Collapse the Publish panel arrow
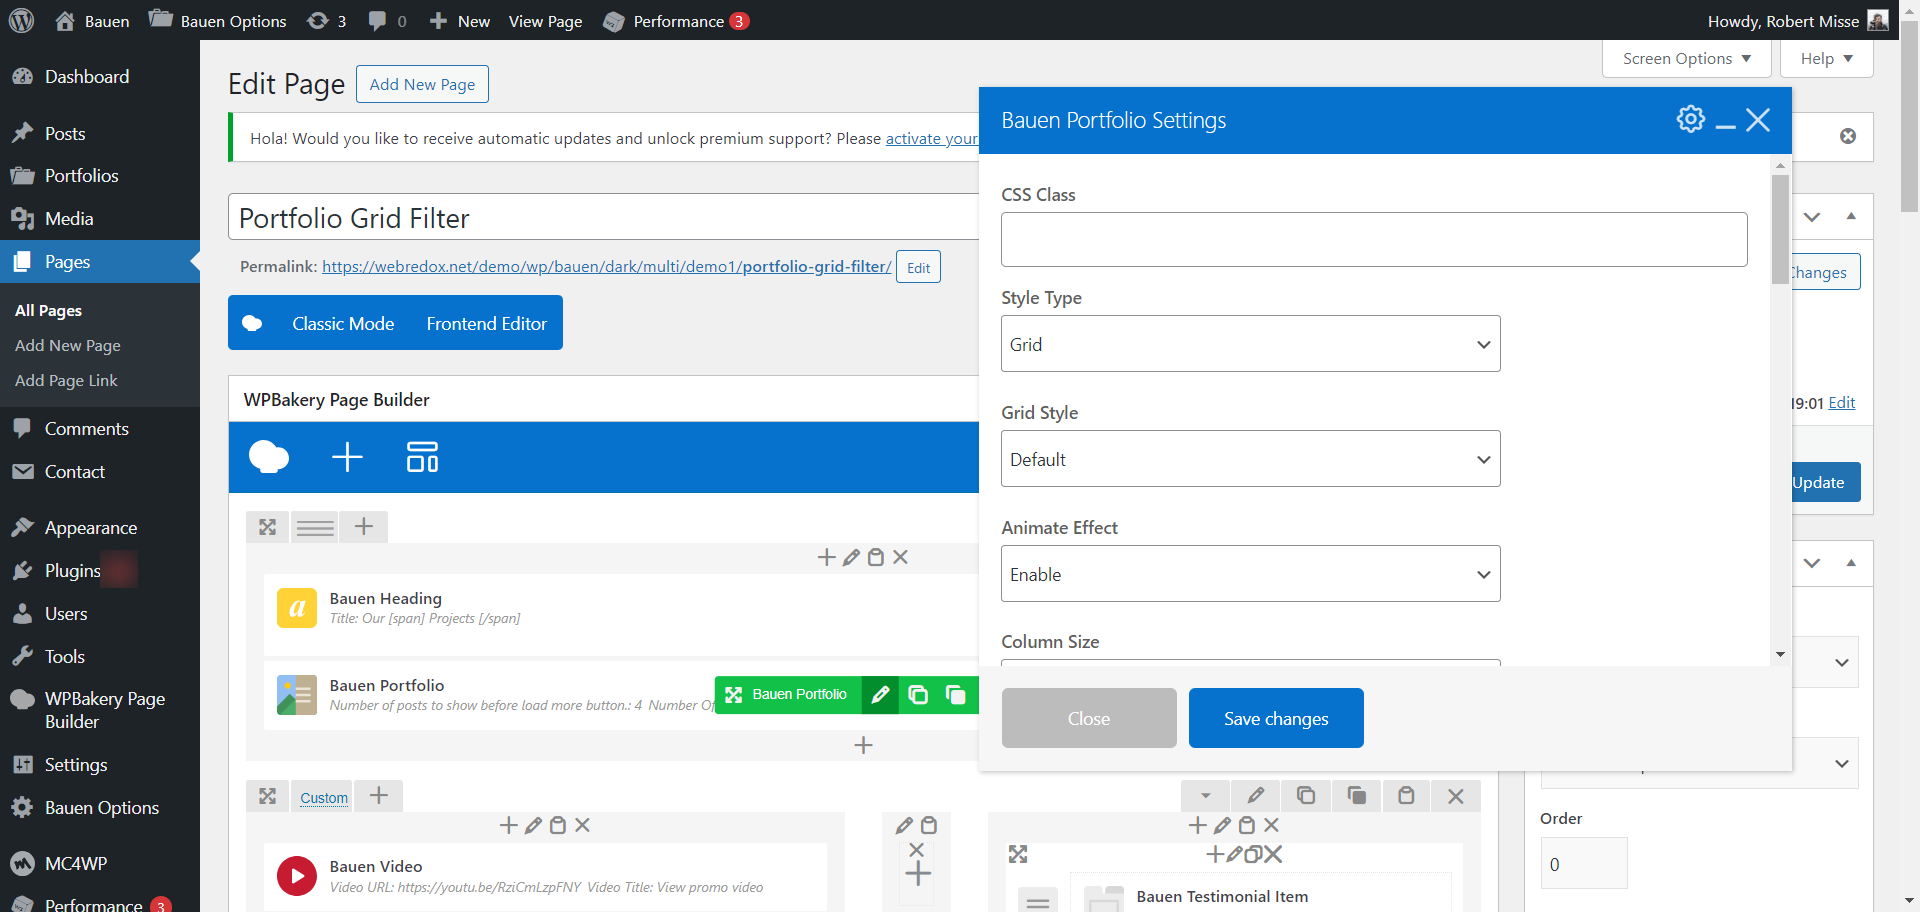Screen dimensions: 1920x912 1851,216
